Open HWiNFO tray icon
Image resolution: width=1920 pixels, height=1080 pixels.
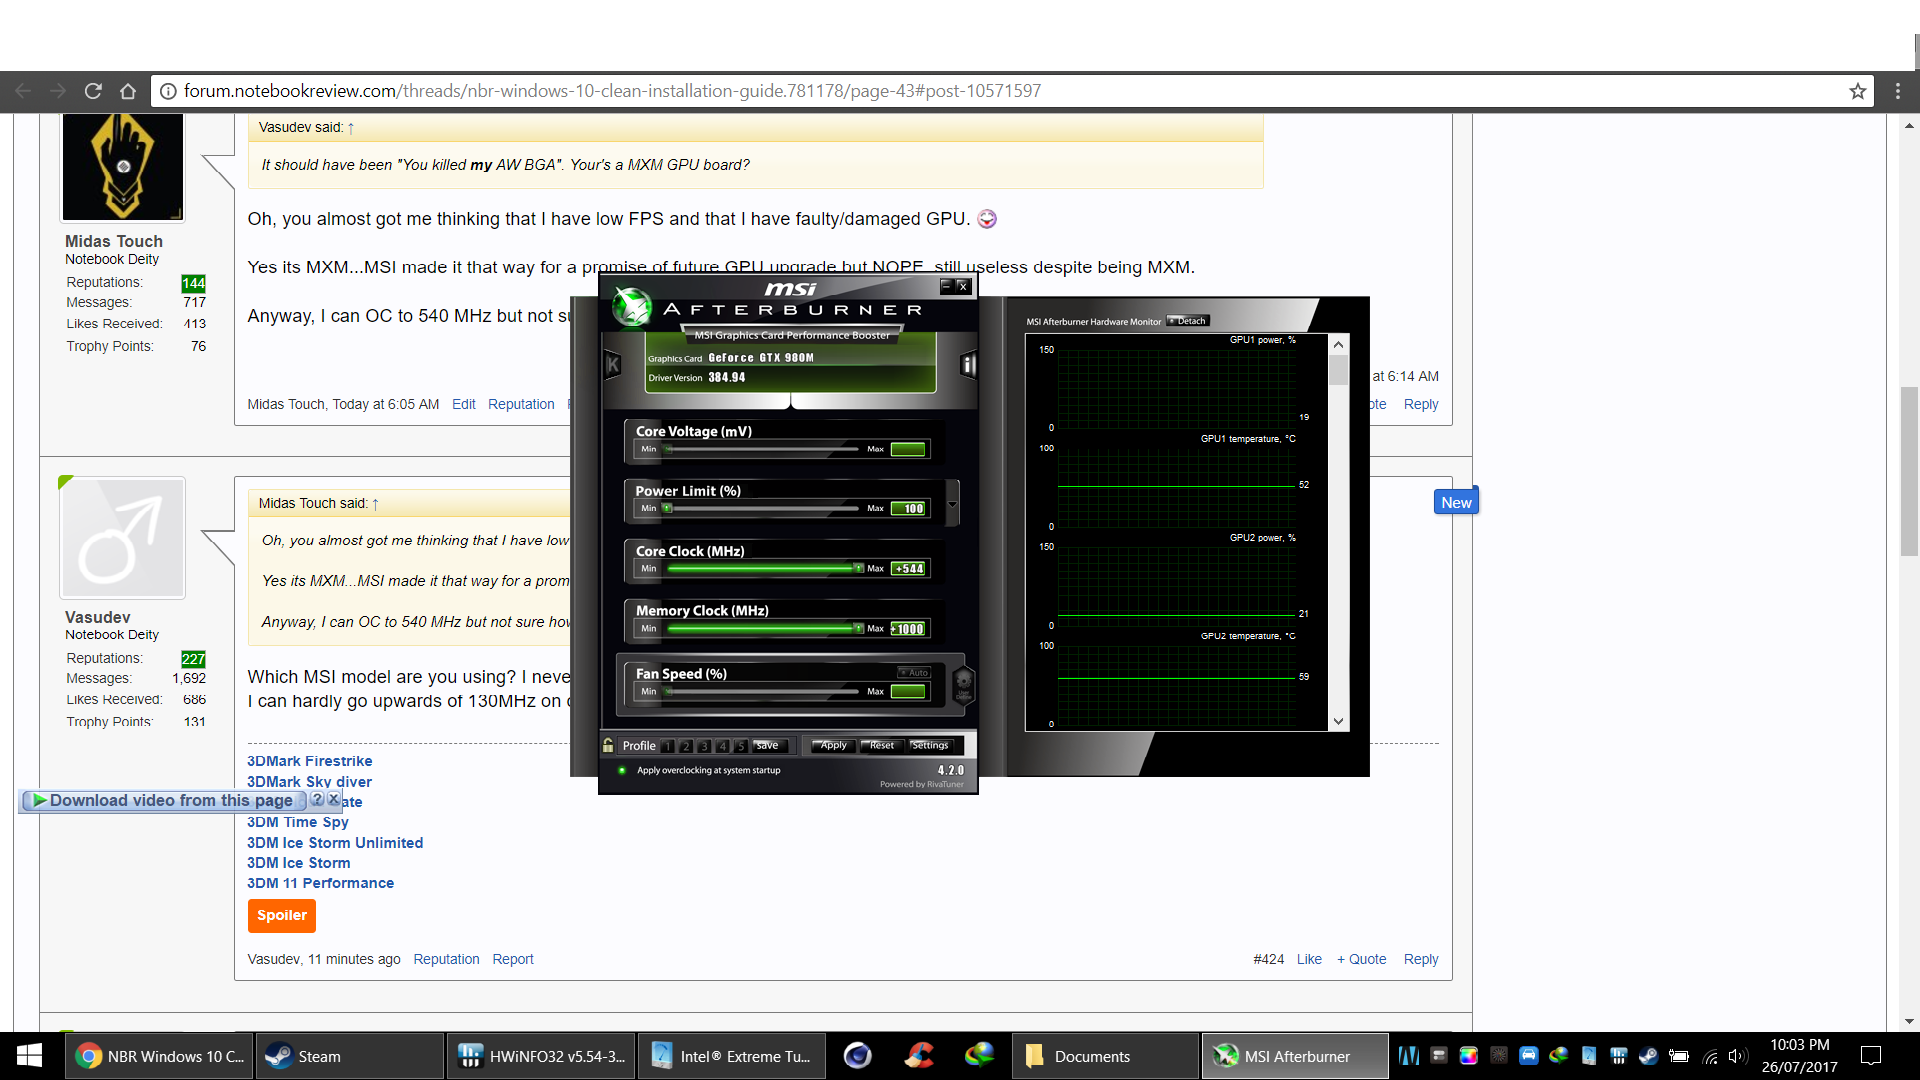pyautogui.click(x=1618, y=1055)
